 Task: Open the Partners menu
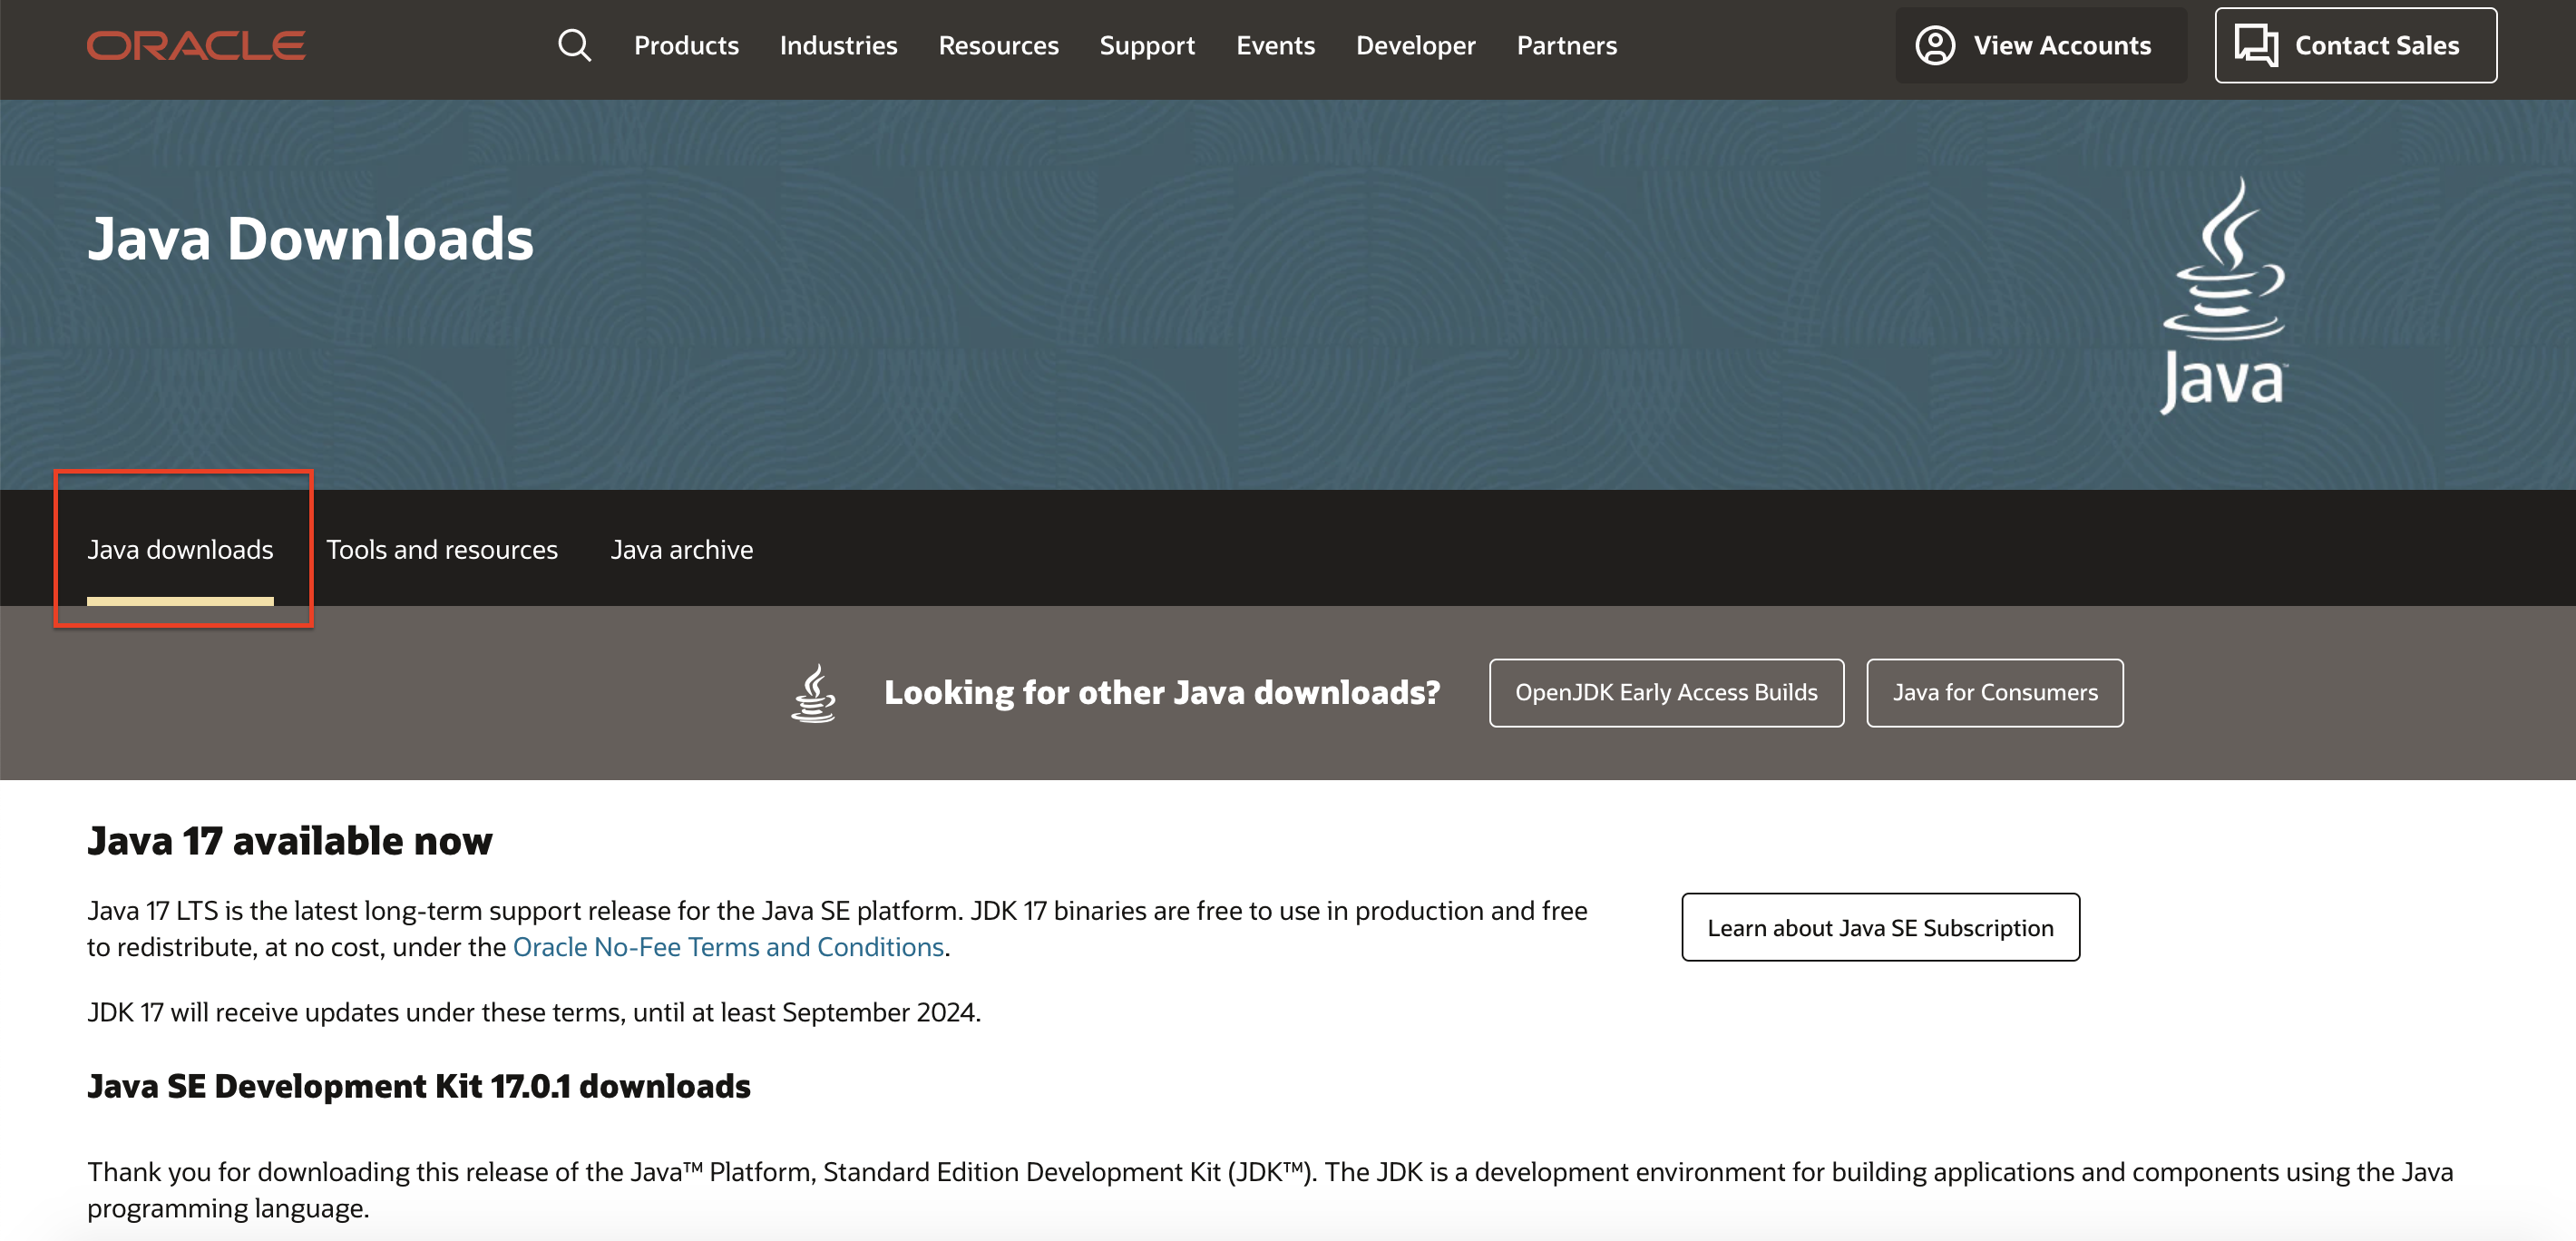click(x=1565, y=46)
